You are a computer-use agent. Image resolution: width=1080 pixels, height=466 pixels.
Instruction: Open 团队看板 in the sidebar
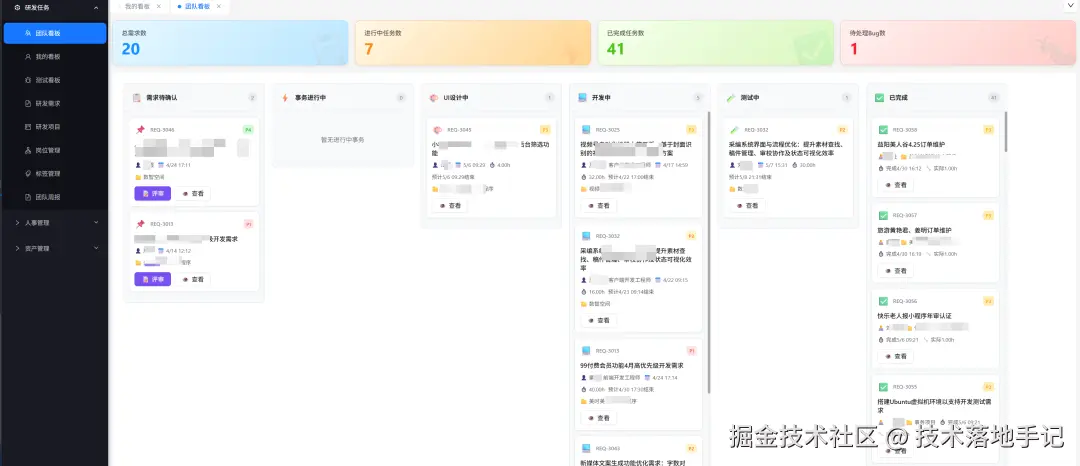pos(55,33)
